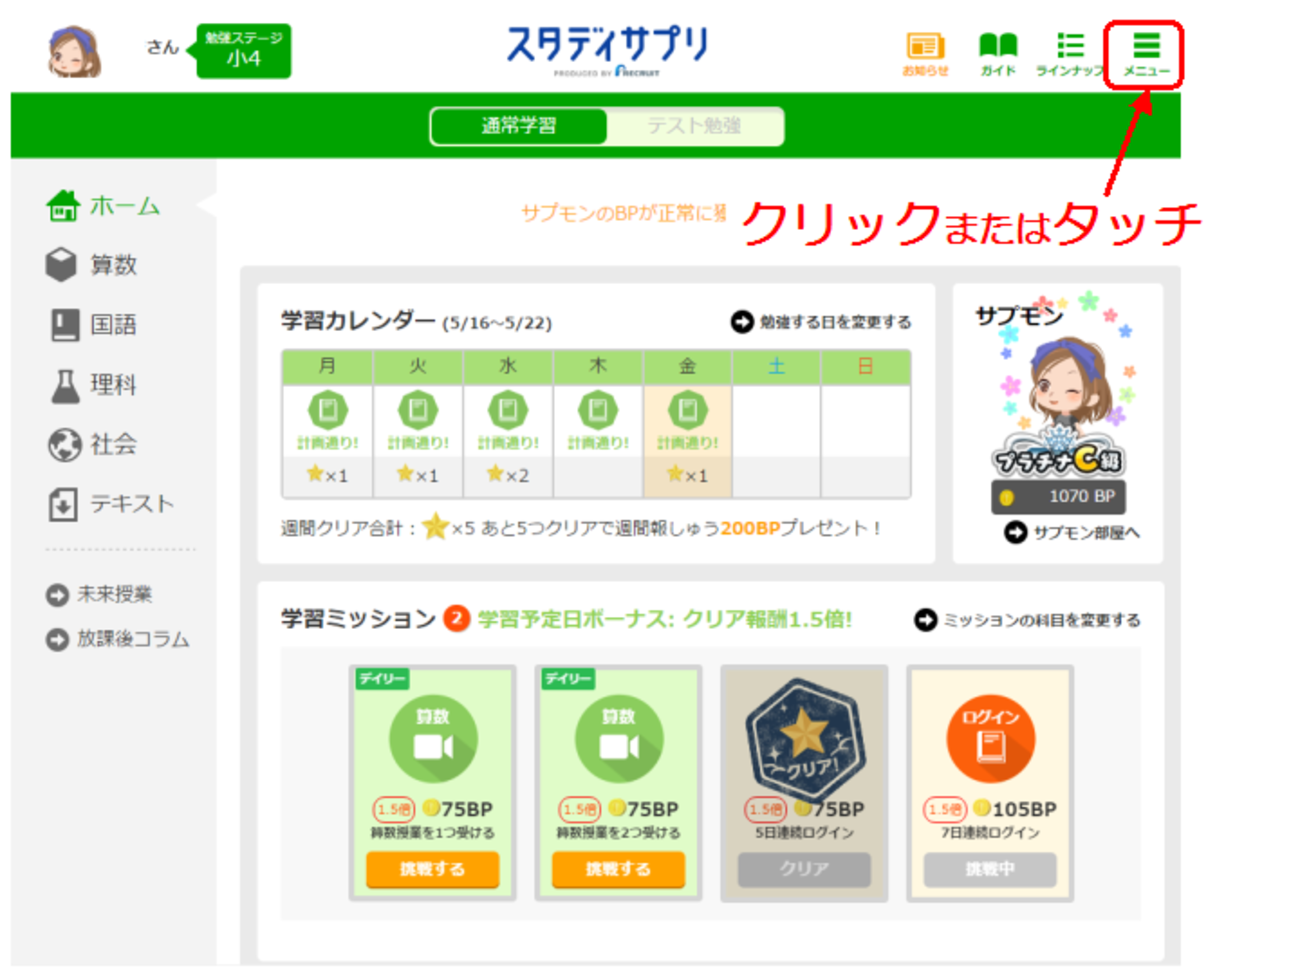Click the スタディサプリ logo
The height and width of the screenshot is (975, 1300).
(607, 49)
